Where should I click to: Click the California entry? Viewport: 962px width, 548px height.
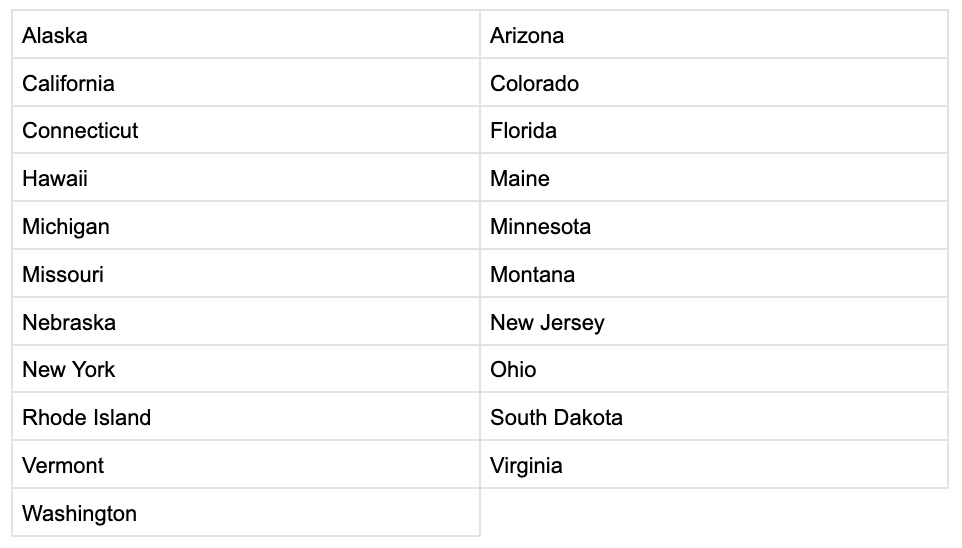coord(68,84)
